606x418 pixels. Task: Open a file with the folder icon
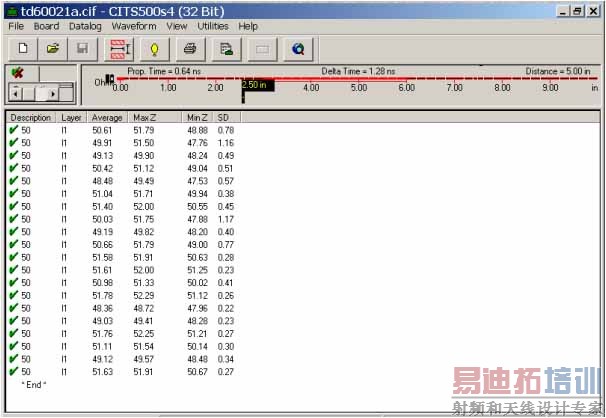tap(53, 49)
